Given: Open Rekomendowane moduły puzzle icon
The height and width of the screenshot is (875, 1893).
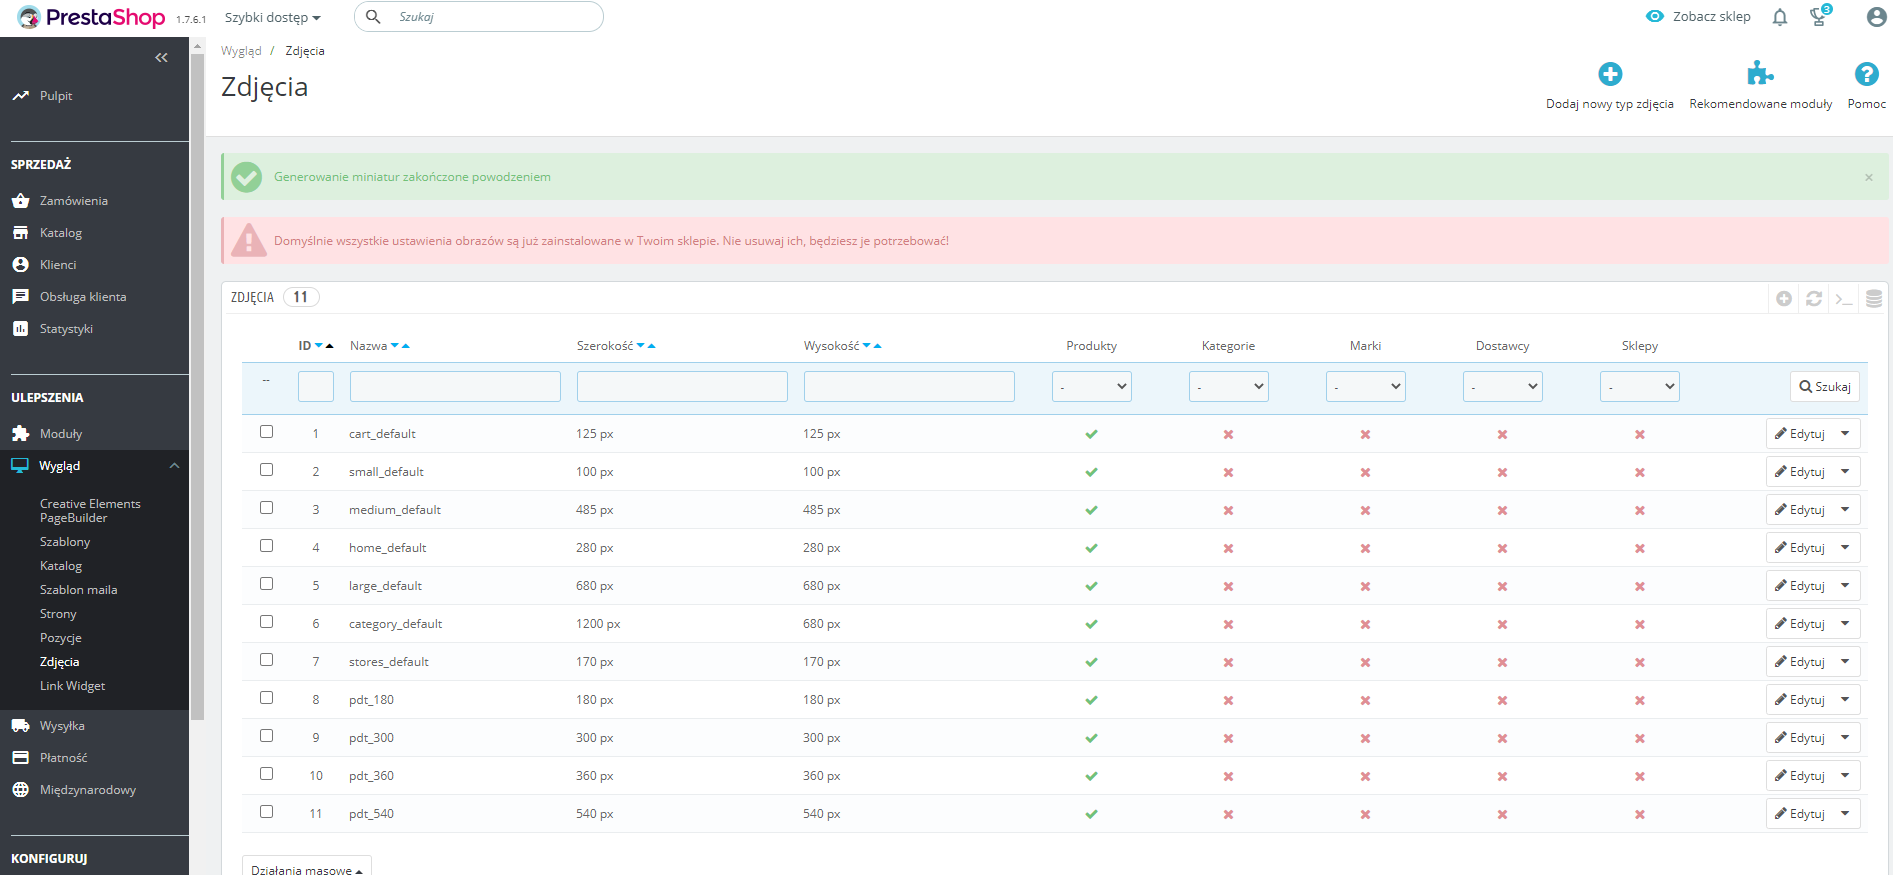Looking at the screenshot, I should pos(1760,74).
